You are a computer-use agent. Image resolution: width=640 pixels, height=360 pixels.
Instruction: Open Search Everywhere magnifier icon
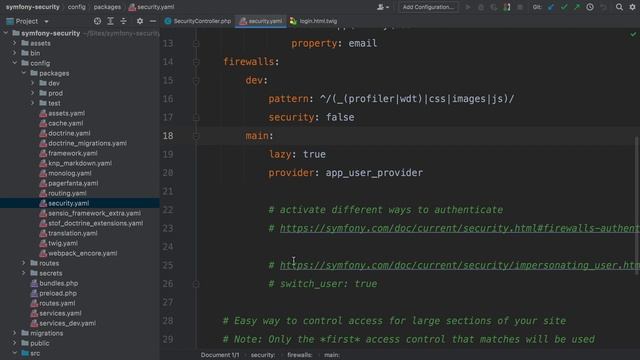[x=619, y=7]
